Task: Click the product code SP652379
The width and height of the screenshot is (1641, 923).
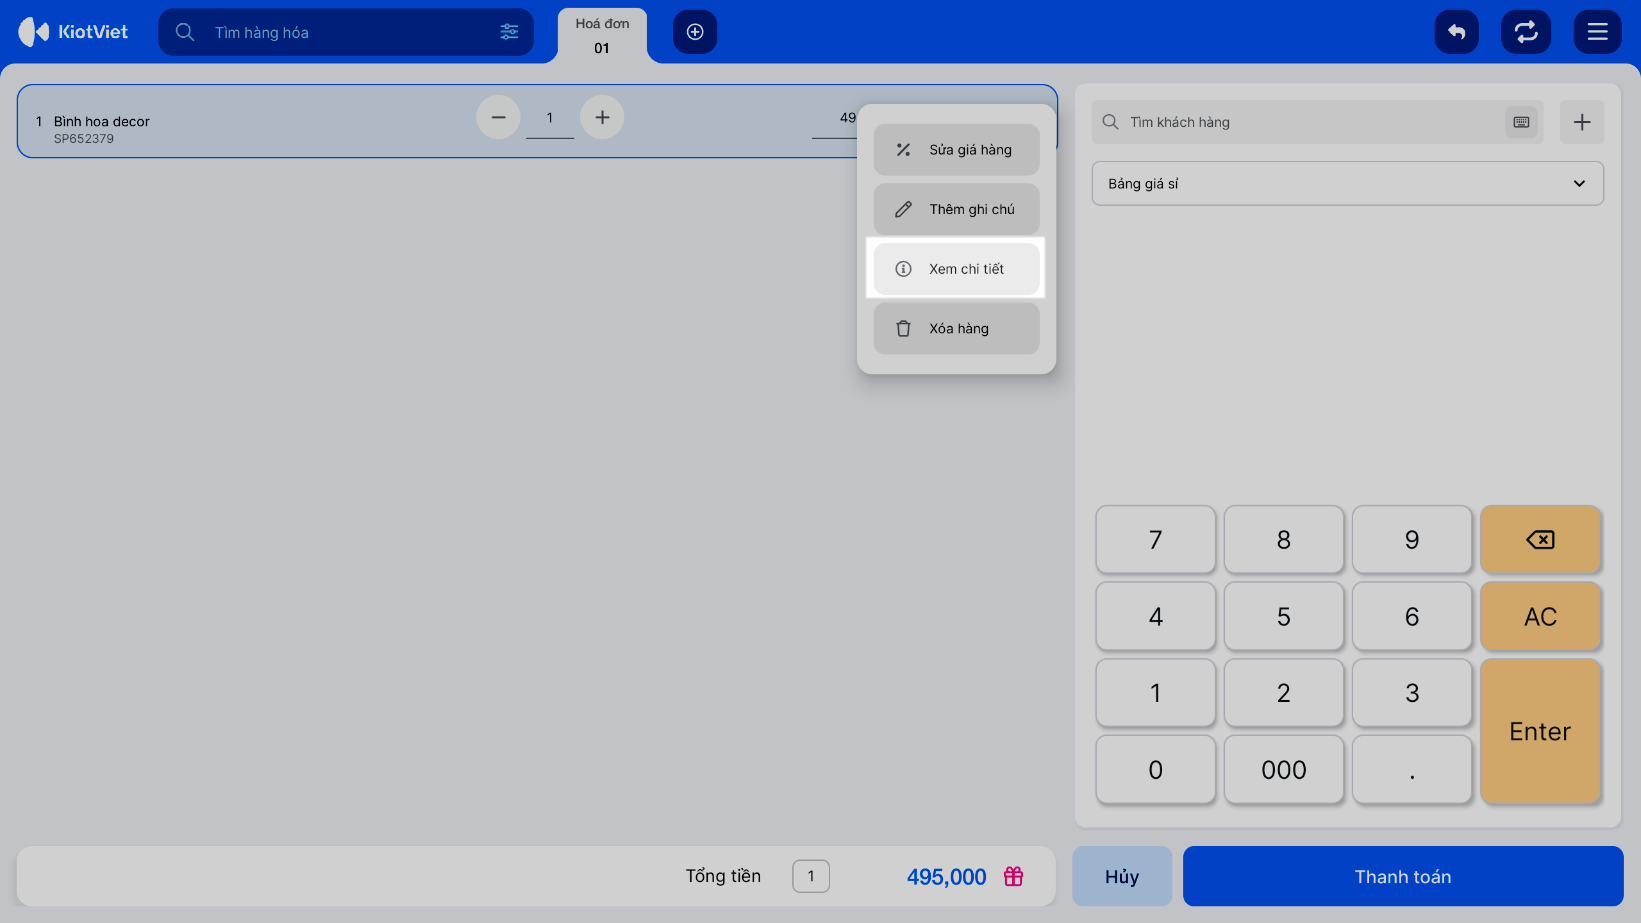Action: [x=84, y=139]
